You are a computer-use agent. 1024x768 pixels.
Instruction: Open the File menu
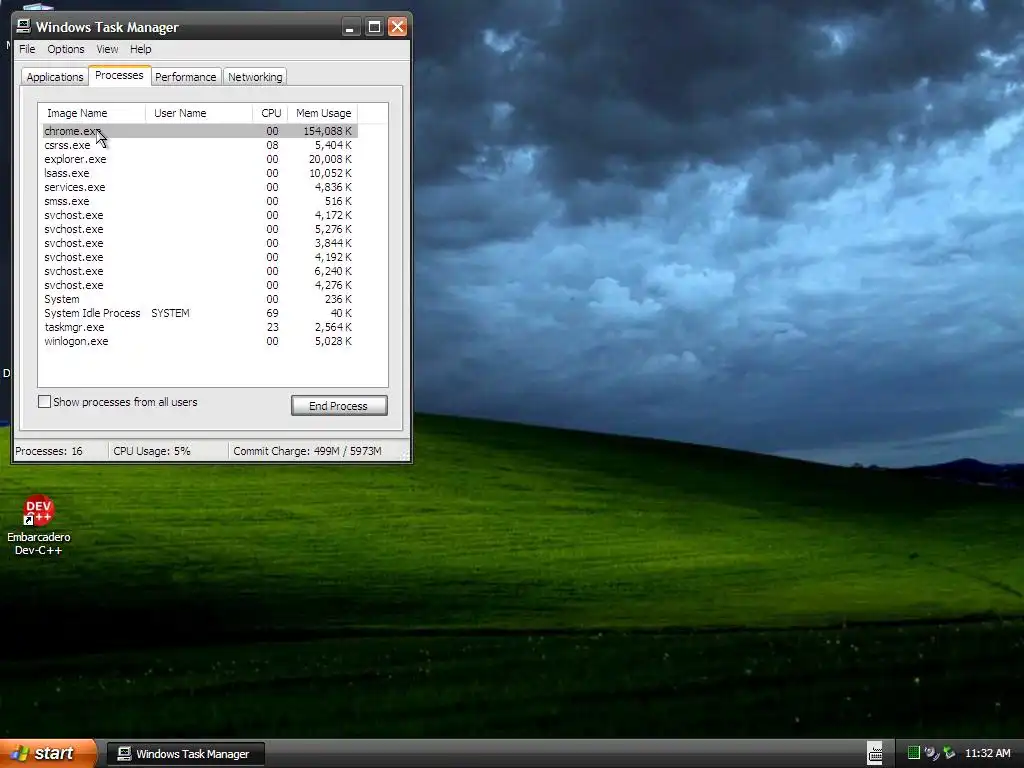tap(27, 49)
